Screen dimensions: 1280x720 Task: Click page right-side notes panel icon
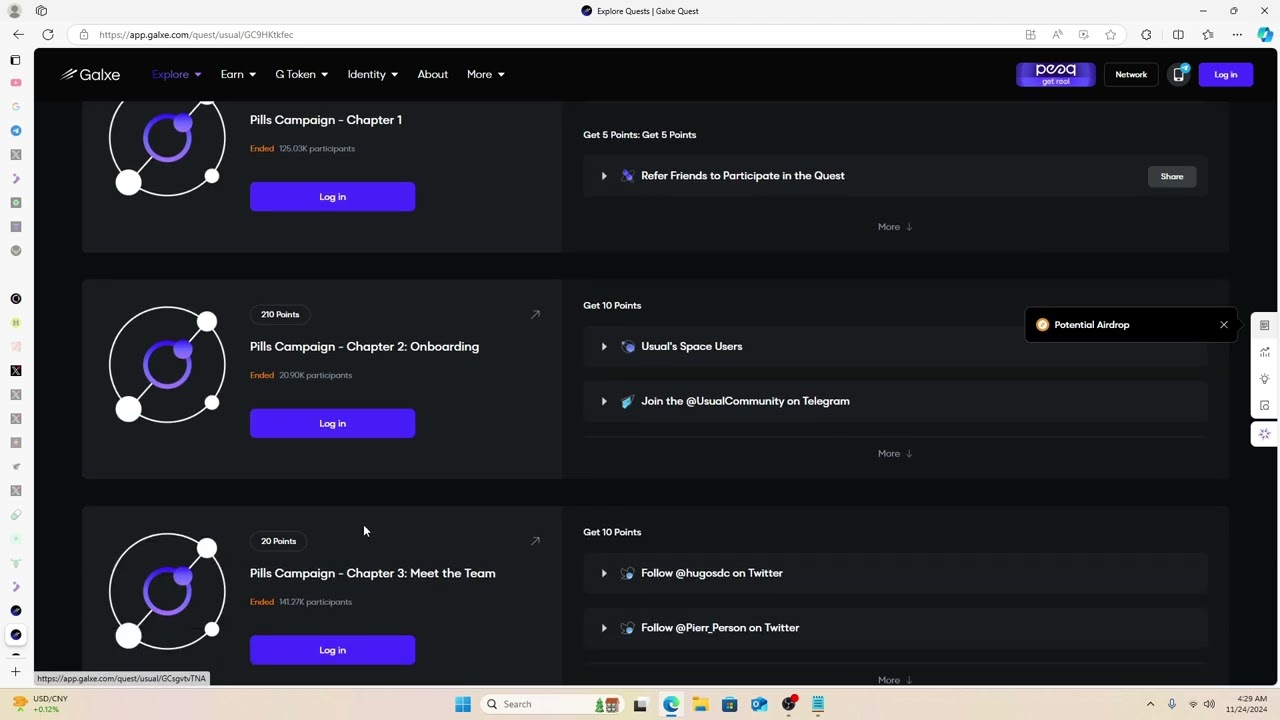(1265, 325)
